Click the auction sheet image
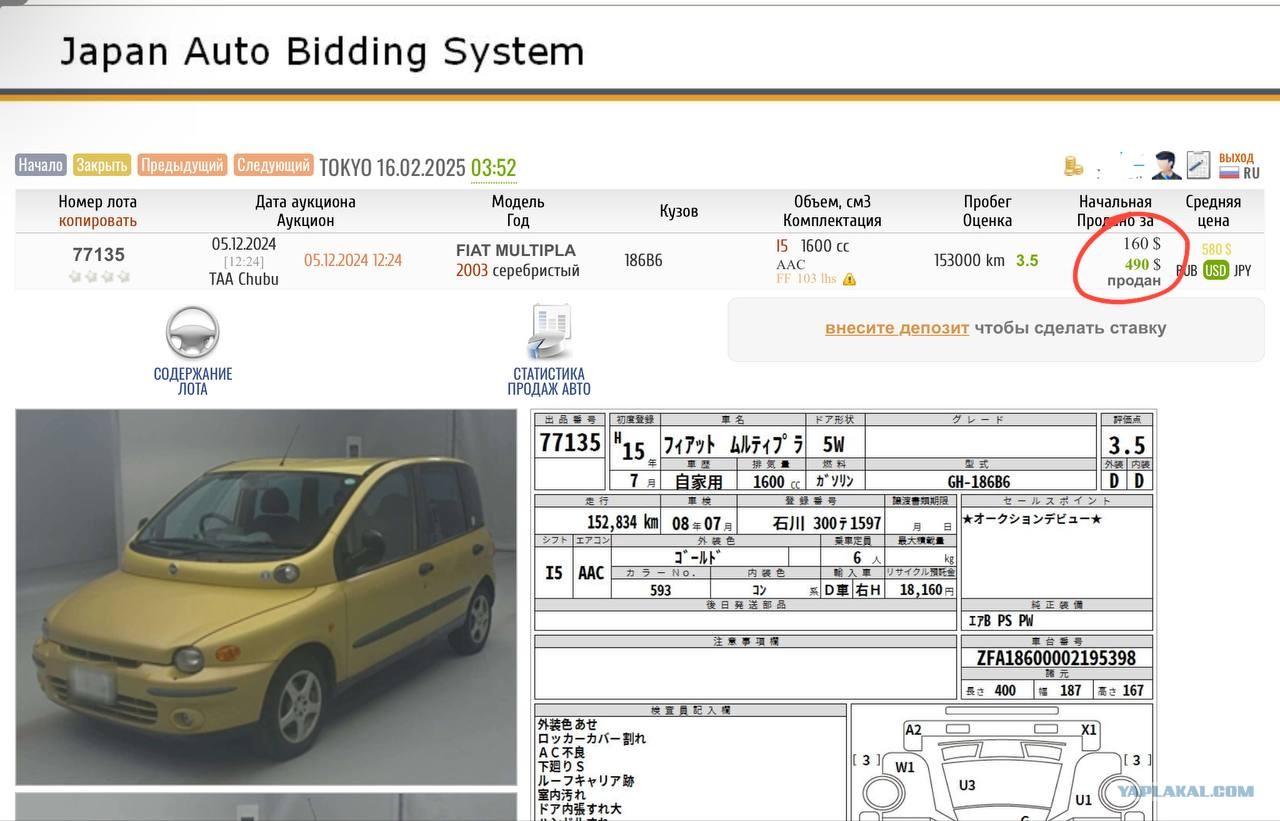 843,614
